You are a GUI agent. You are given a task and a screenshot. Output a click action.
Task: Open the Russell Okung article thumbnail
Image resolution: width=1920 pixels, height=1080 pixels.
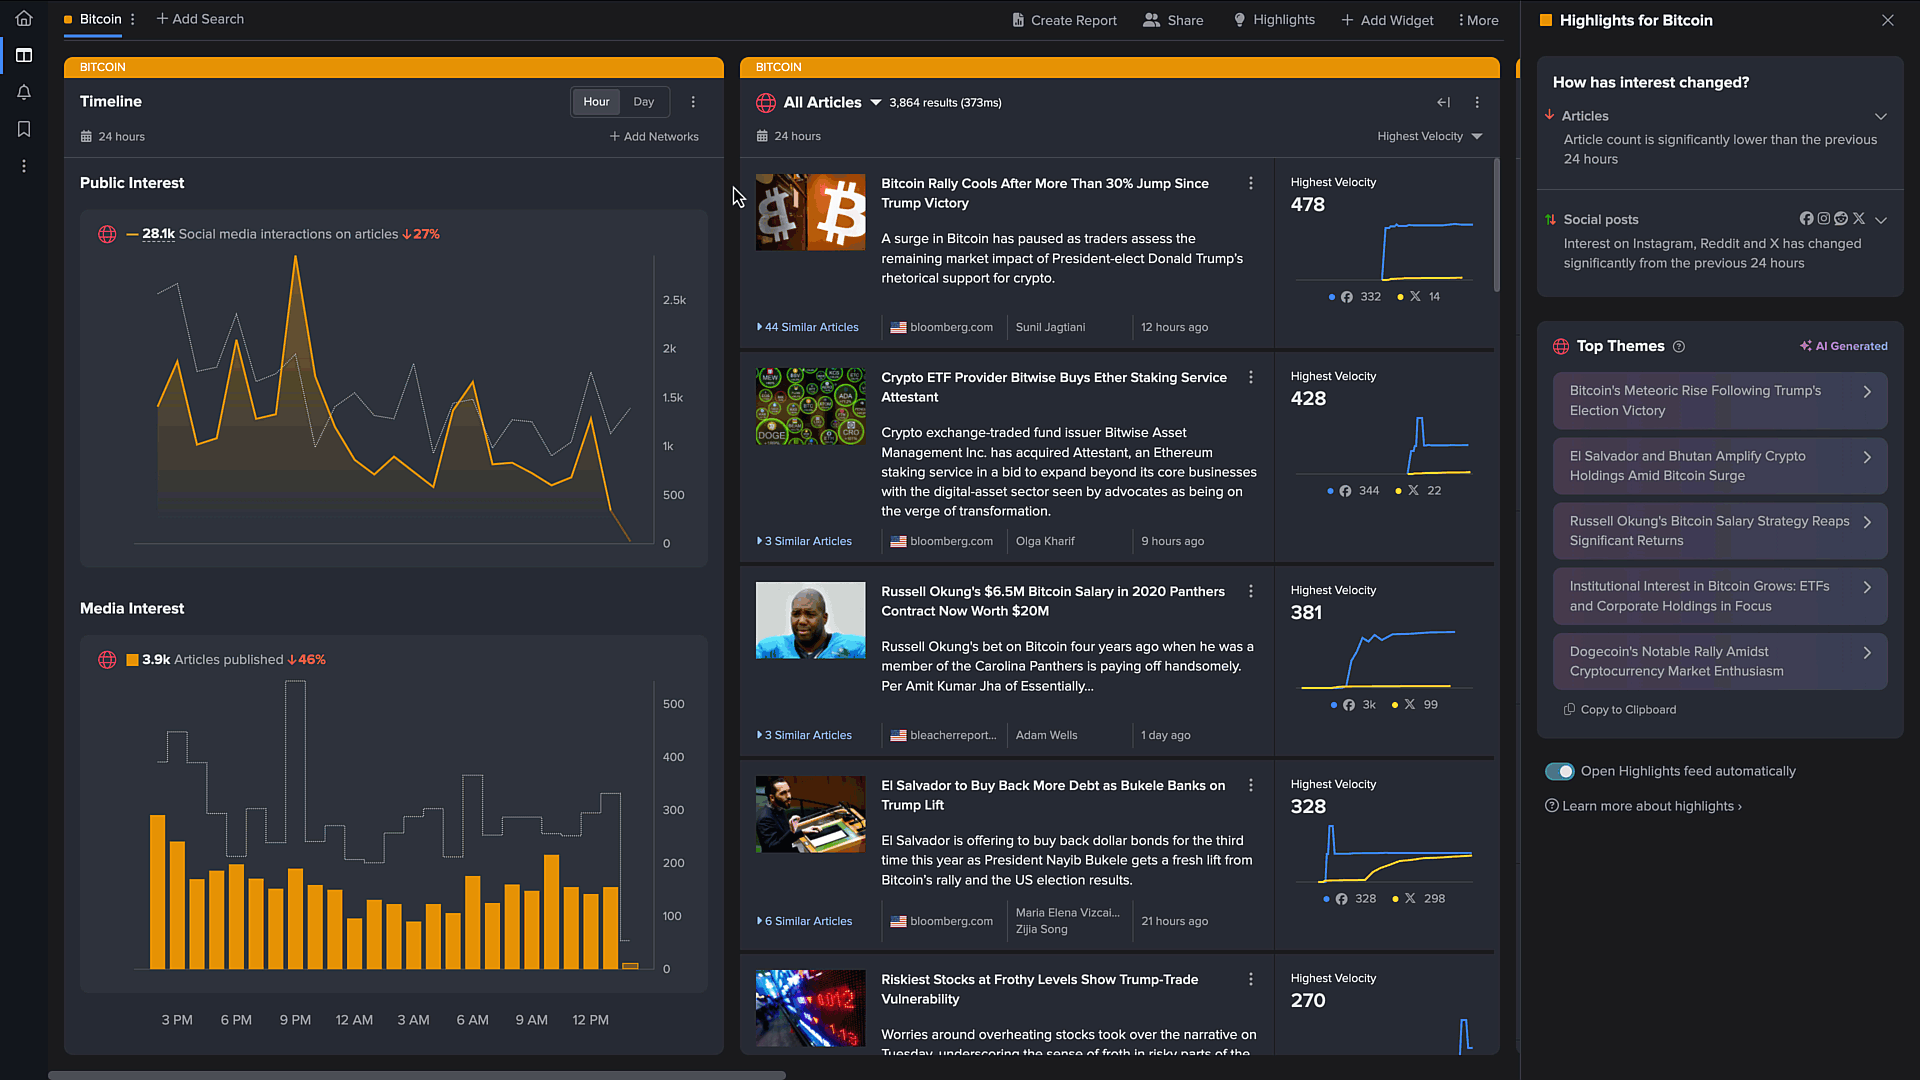[810, 620]
